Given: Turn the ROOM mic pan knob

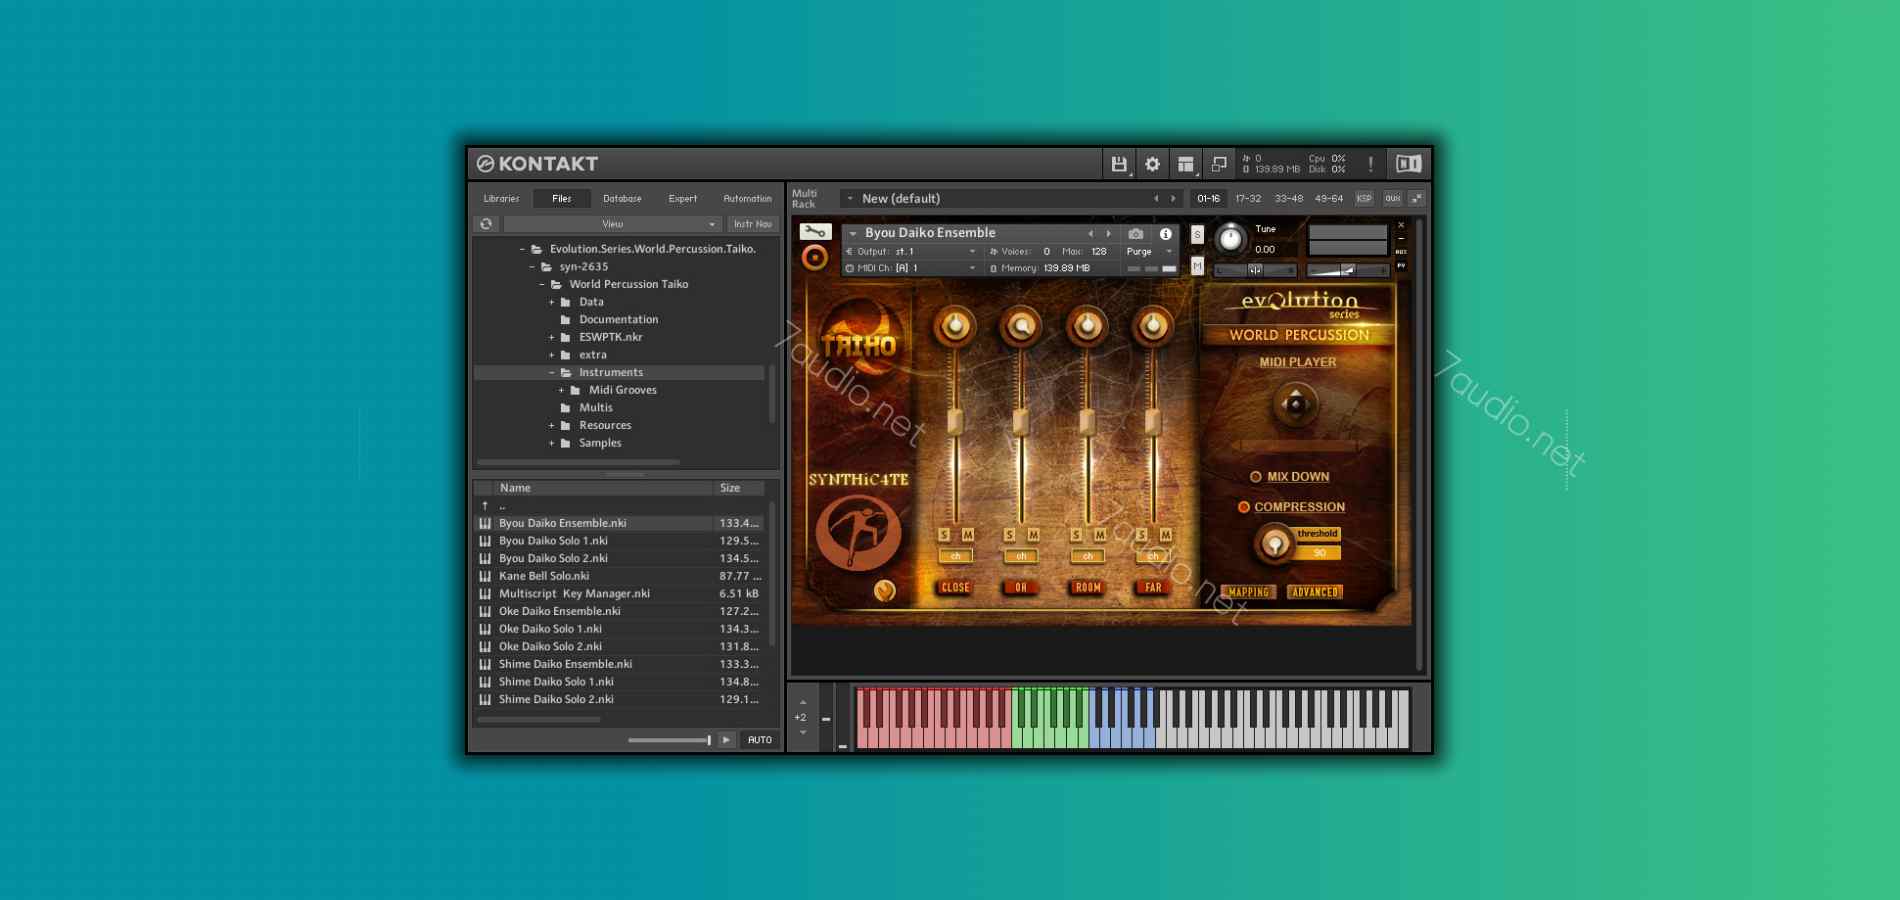Looking at the screenshot, I should (x=1087, y=326).
